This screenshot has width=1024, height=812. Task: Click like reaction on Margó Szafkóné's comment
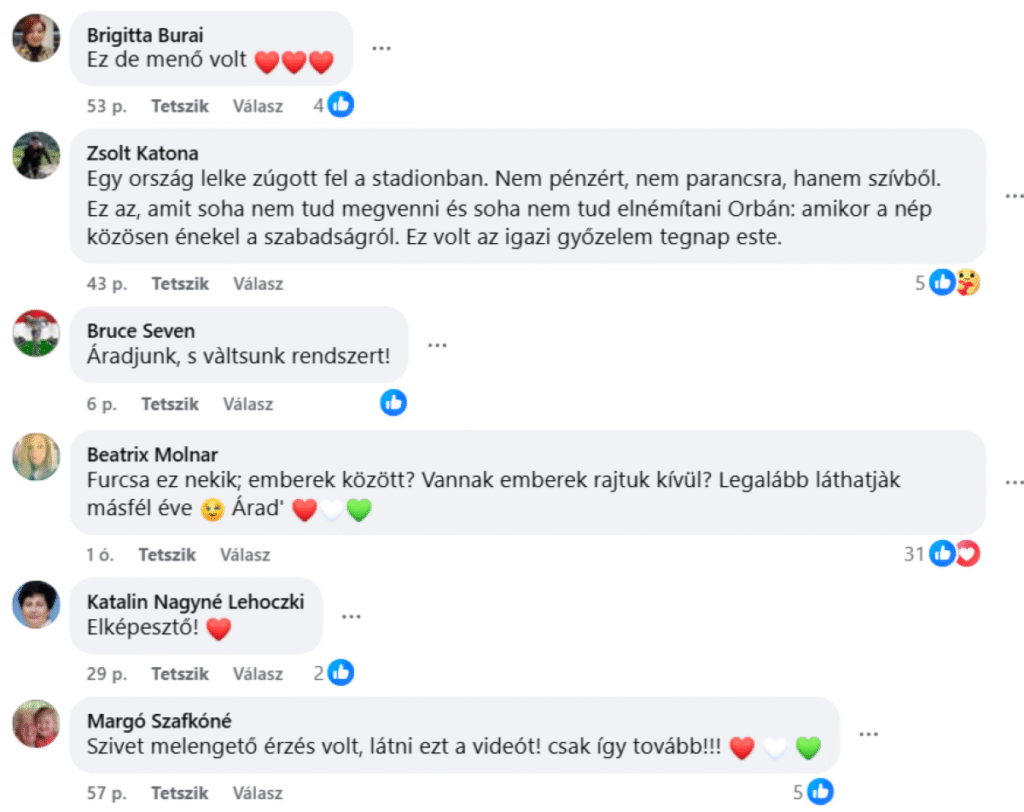[x=820, y=792]
